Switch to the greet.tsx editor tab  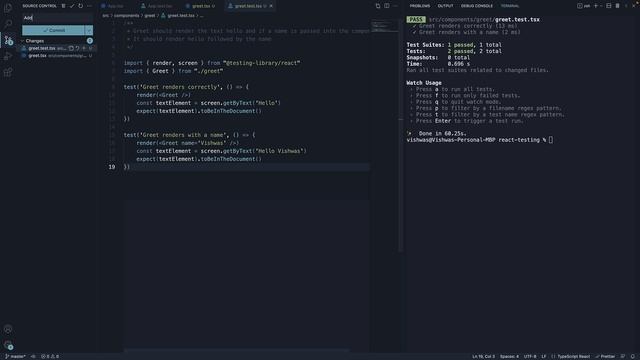click(201, 6)
